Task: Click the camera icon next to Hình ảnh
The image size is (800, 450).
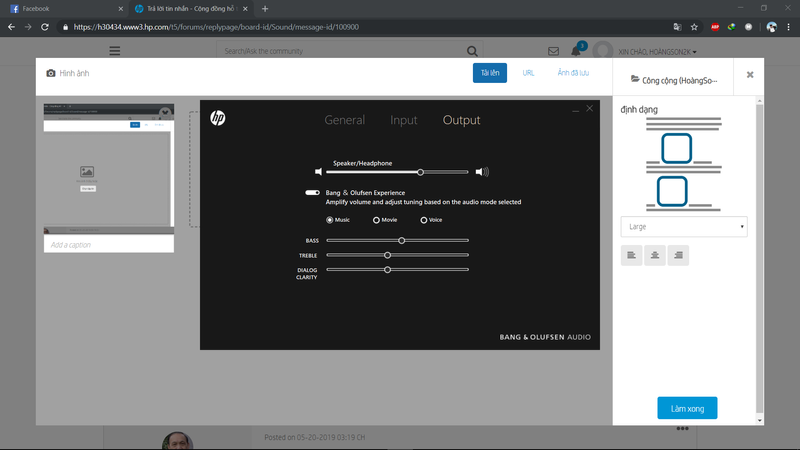Action: coord(51,73)
